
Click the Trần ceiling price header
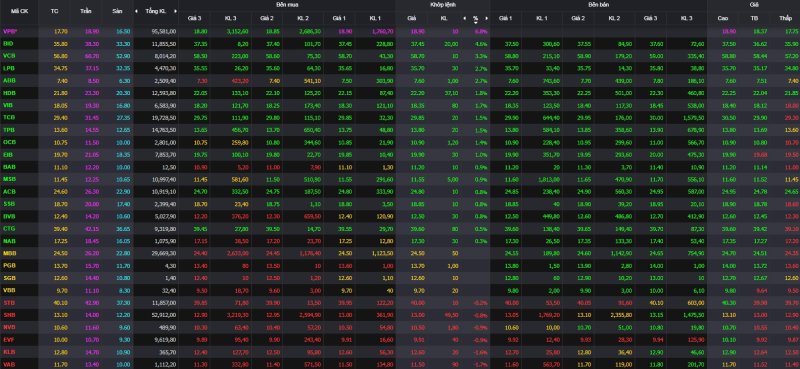pyautogui.click(x=86, y=11)
